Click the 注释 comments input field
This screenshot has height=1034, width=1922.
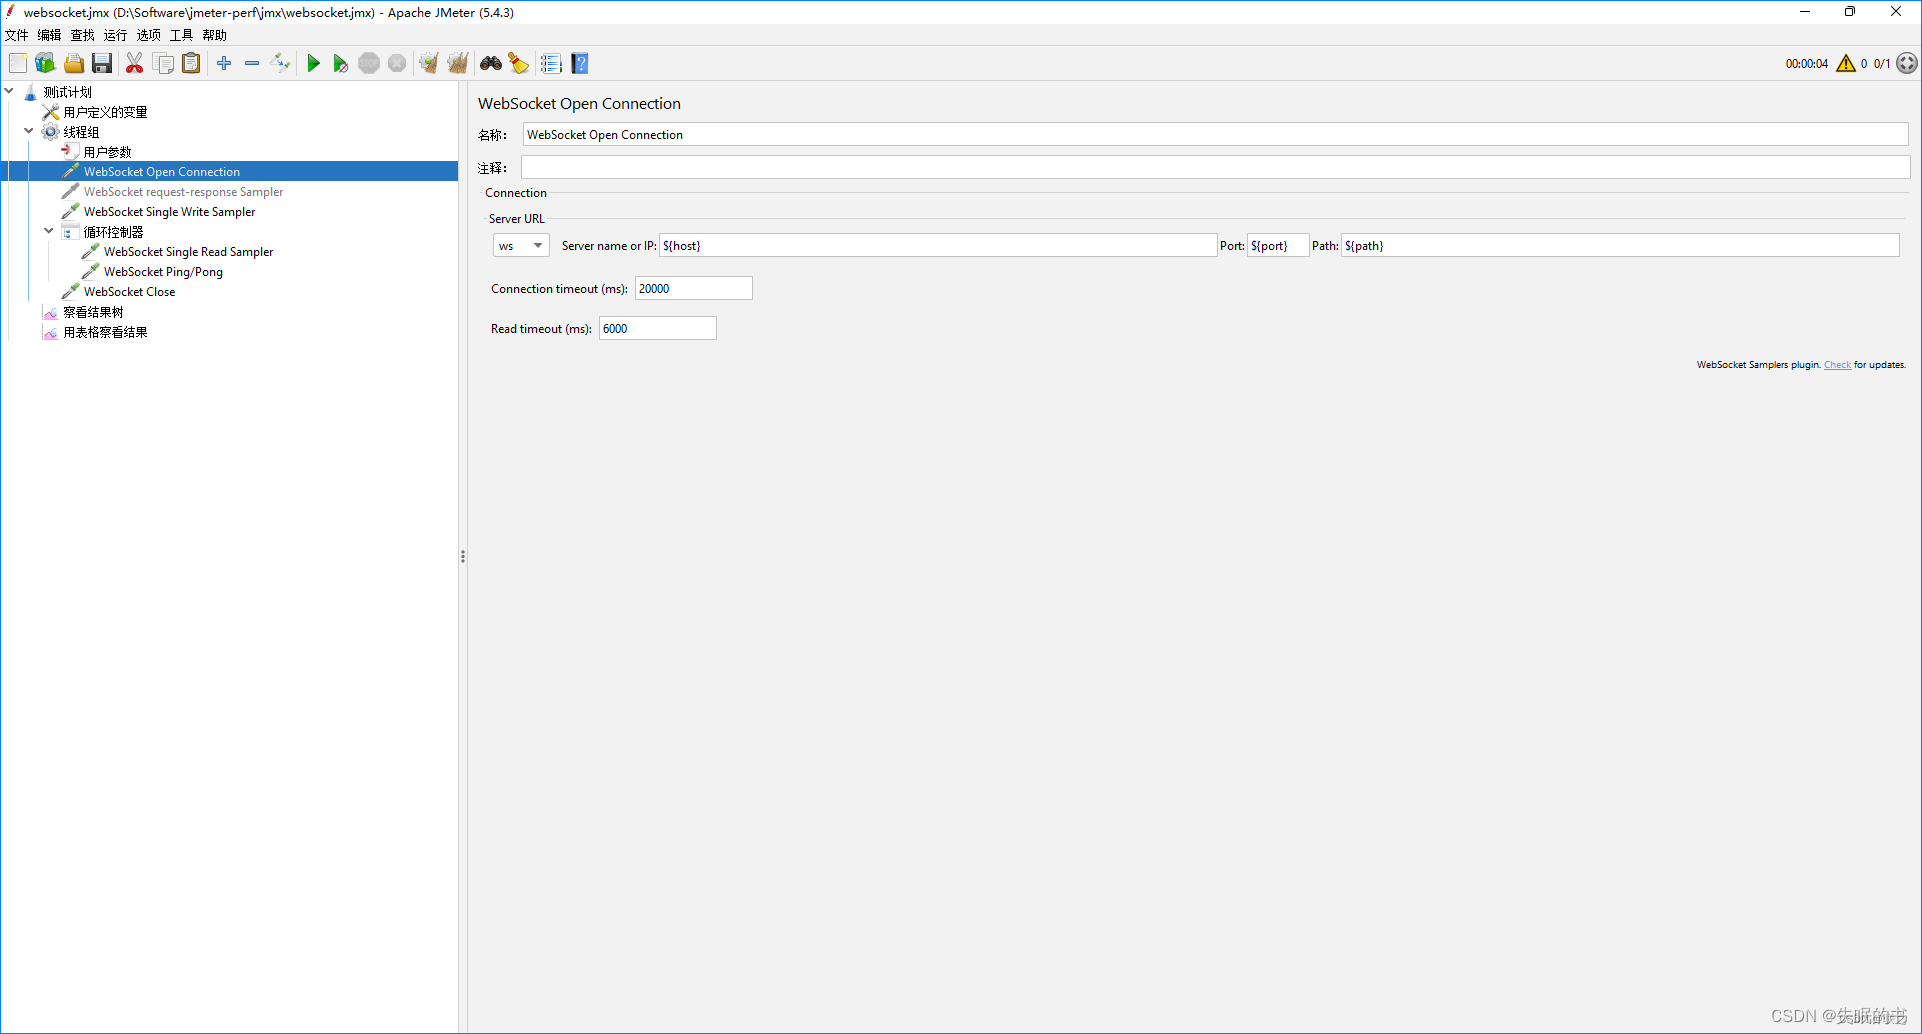1215,168
